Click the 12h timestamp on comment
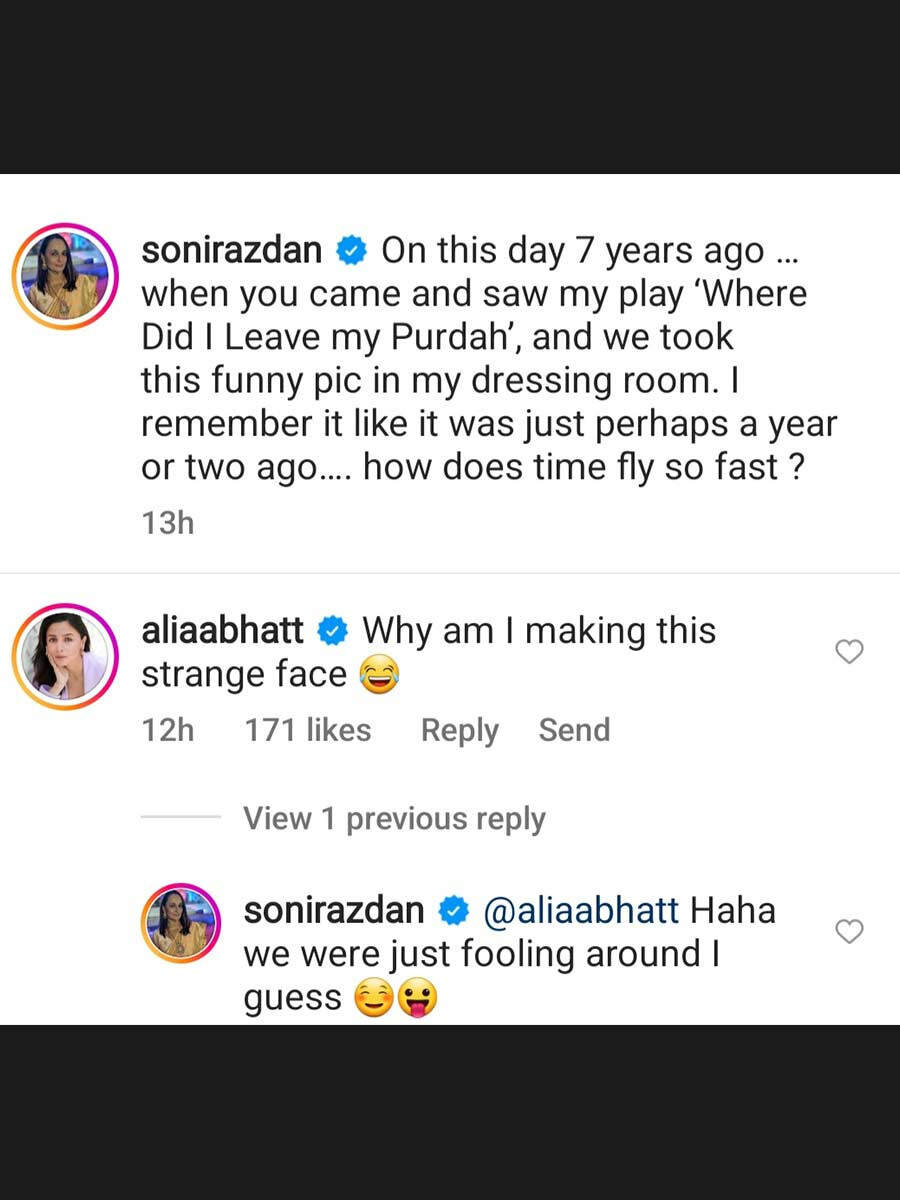Image resolution: width=900 pixels, height=1200 pixels. click(167, 731)
